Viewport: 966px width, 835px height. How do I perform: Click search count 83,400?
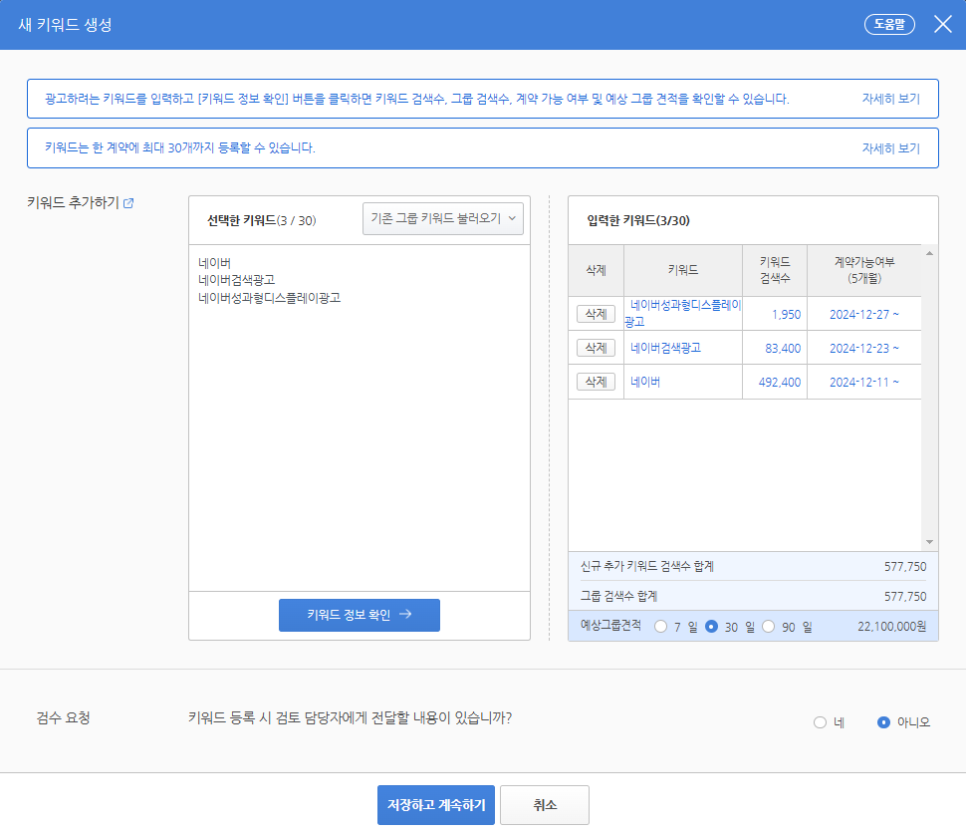click(x=782, y=348)
